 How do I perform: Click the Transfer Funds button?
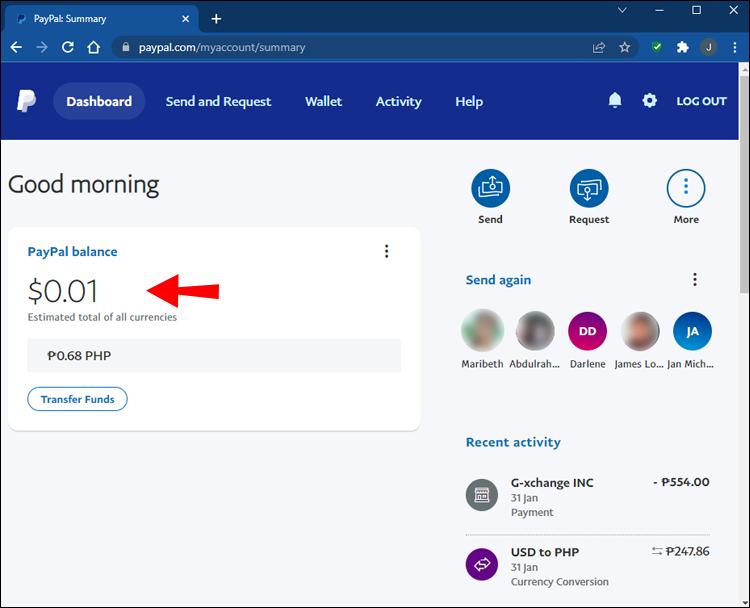77,399
